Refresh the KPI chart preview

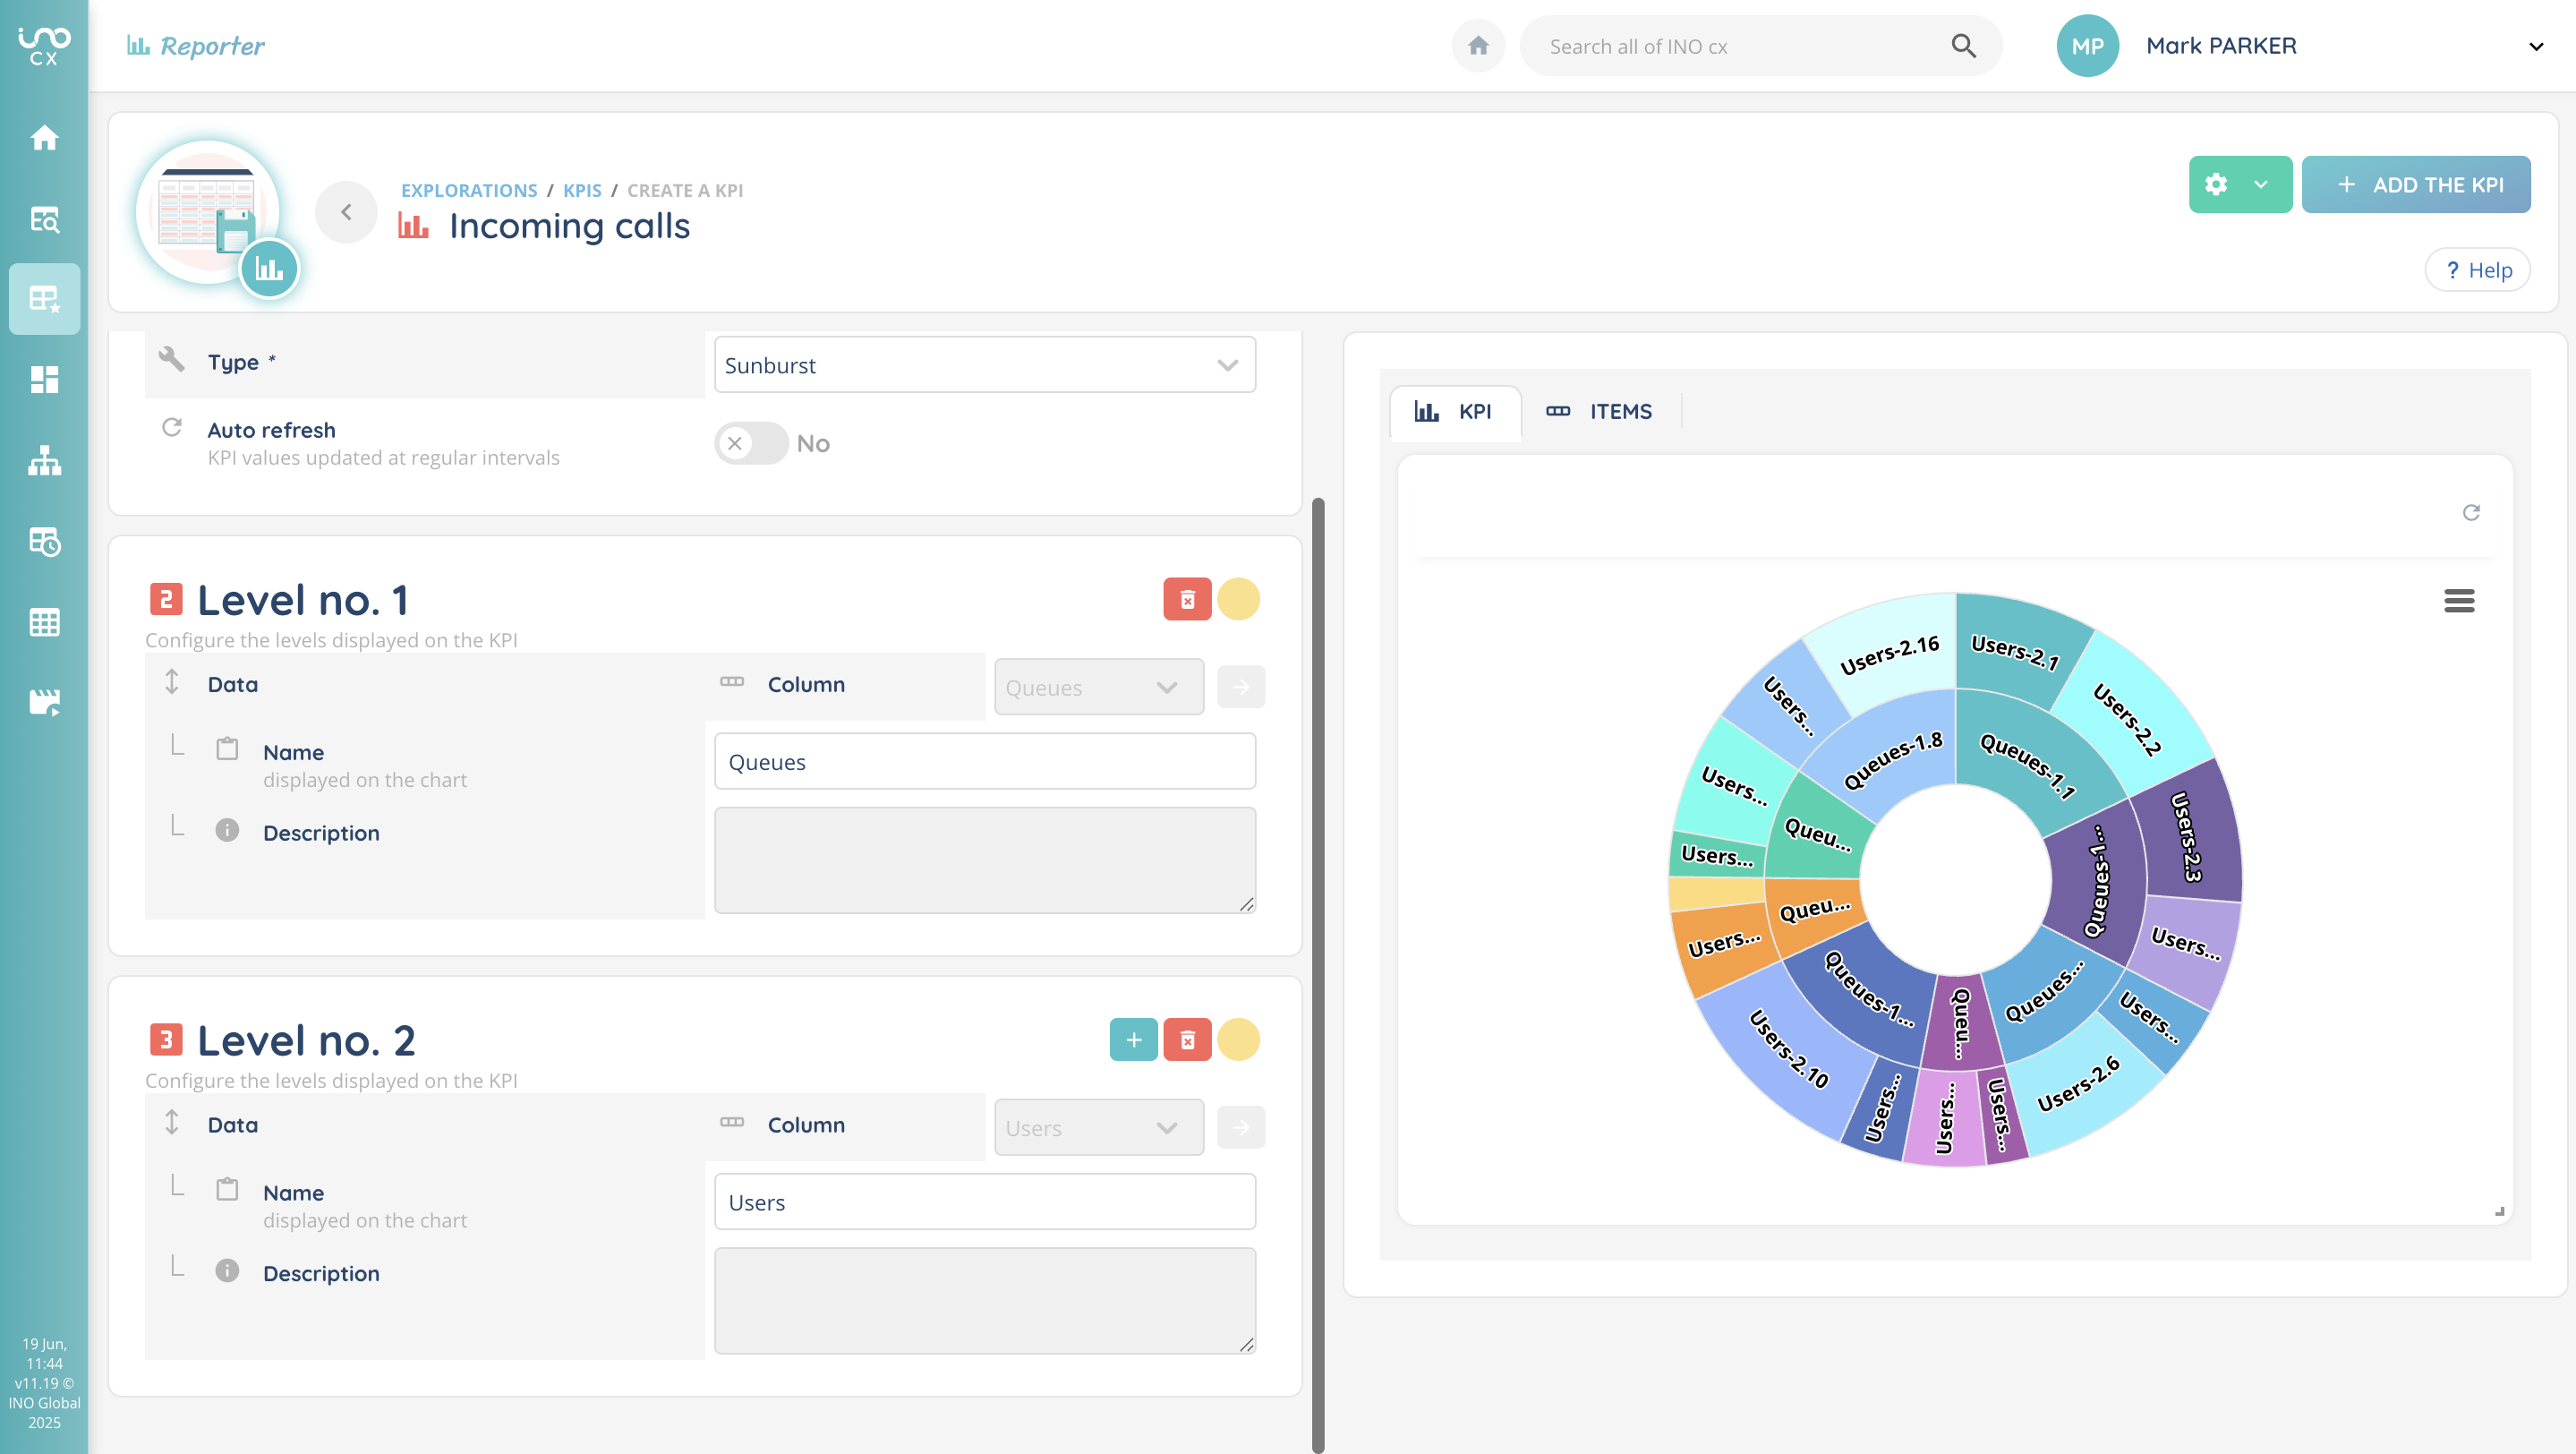click(x=2471, y=512)
